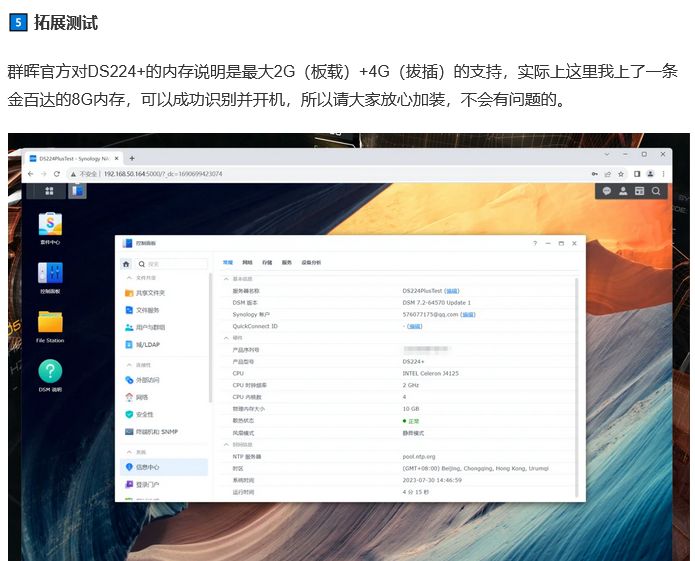695x561 pixels.
Task: Collapse the 基本信息 section chevron
Action: pos(226,279)
